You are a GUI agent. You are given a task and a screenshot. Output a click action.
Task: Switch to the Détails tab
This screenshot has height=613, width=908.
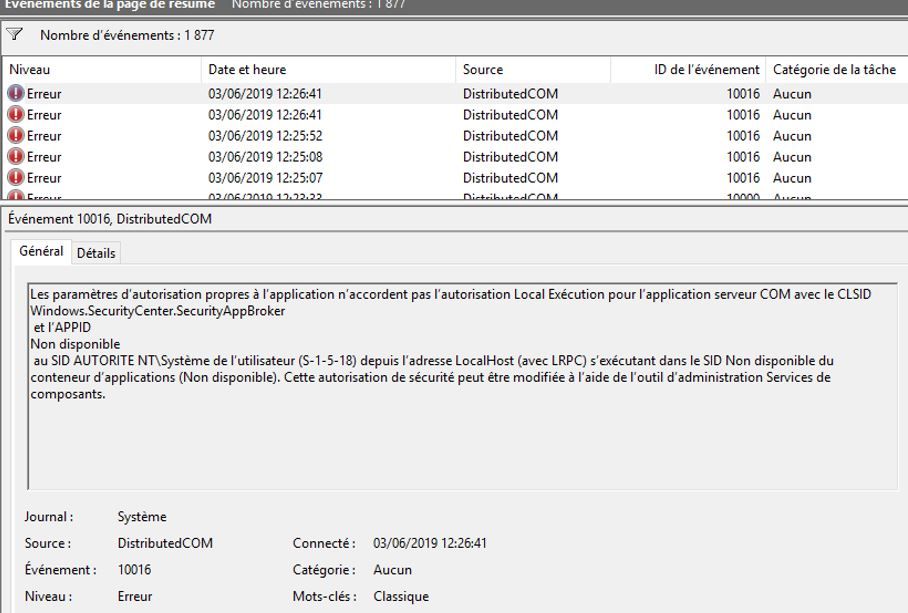96,253
